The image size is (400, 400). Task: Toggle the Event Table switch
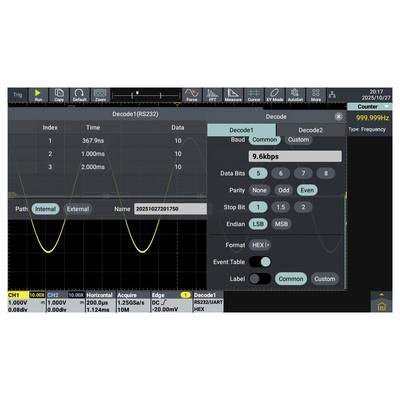260,262
